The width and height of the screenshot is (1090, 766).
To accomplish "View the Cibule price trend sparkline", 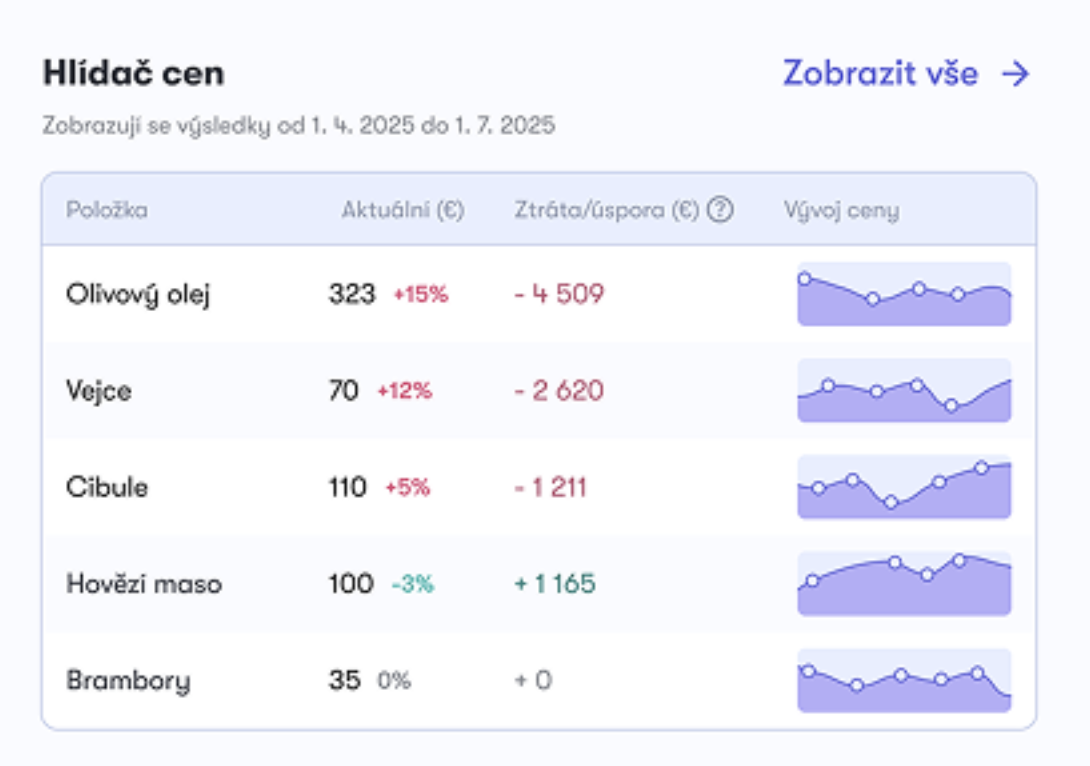I will [904, 487].
